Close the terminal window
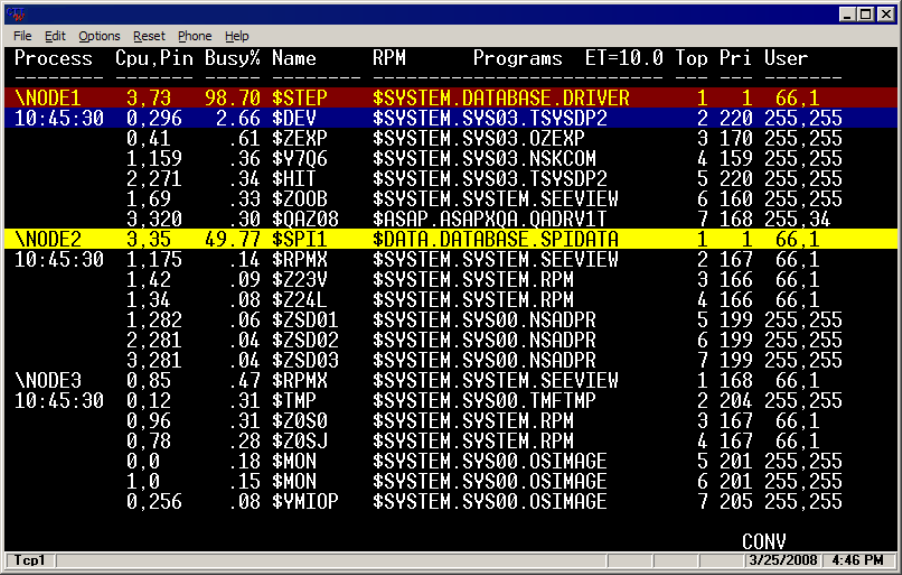 tap(885, 14)
